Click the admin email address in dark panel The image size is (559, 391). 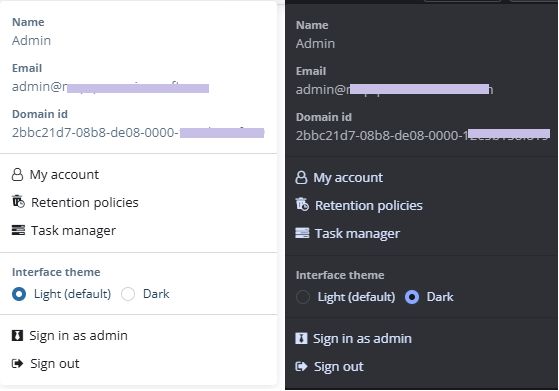coord(394,89)
